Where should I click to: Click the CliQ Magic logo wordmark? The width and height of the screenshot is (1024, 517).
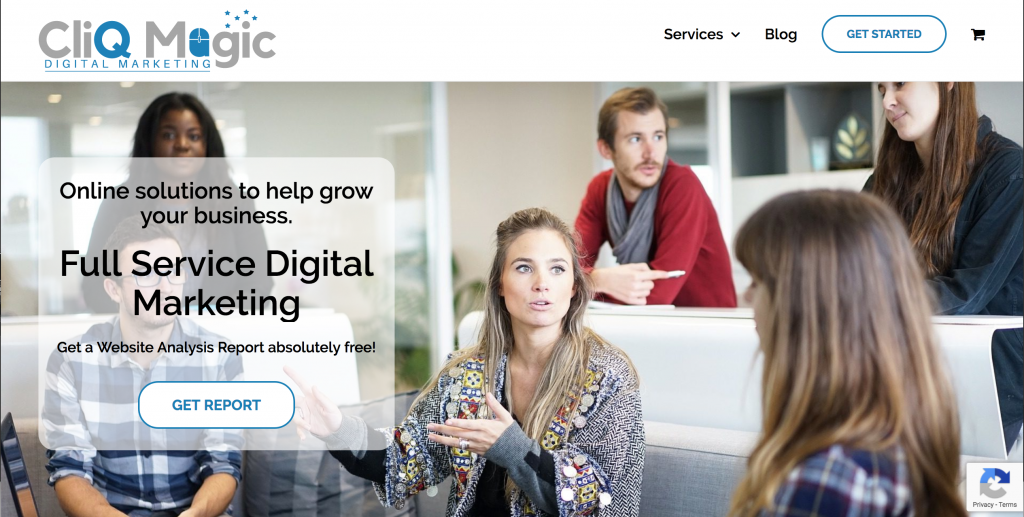[x=157, y=40]
